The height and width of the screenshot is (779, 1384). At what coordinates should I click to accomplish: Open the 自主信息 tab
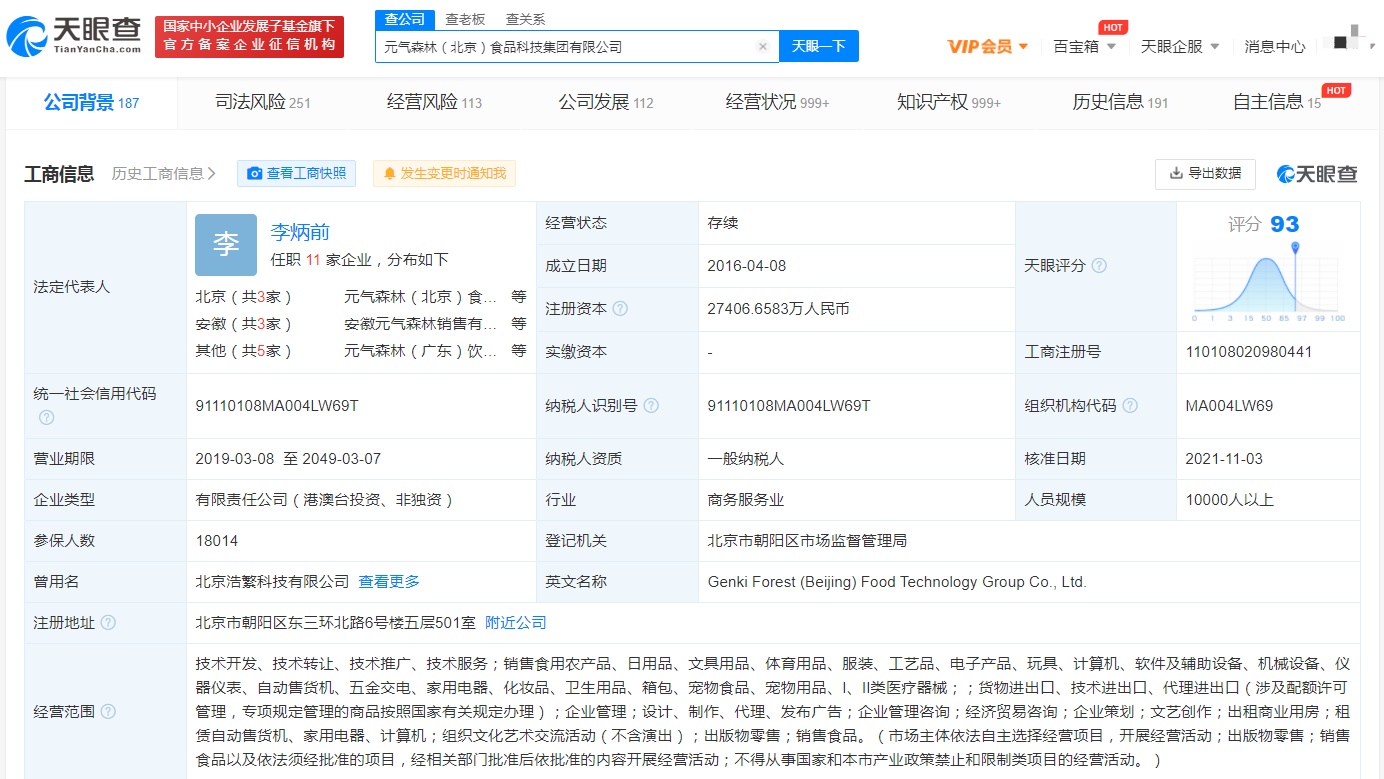[x=1277, y=102]
